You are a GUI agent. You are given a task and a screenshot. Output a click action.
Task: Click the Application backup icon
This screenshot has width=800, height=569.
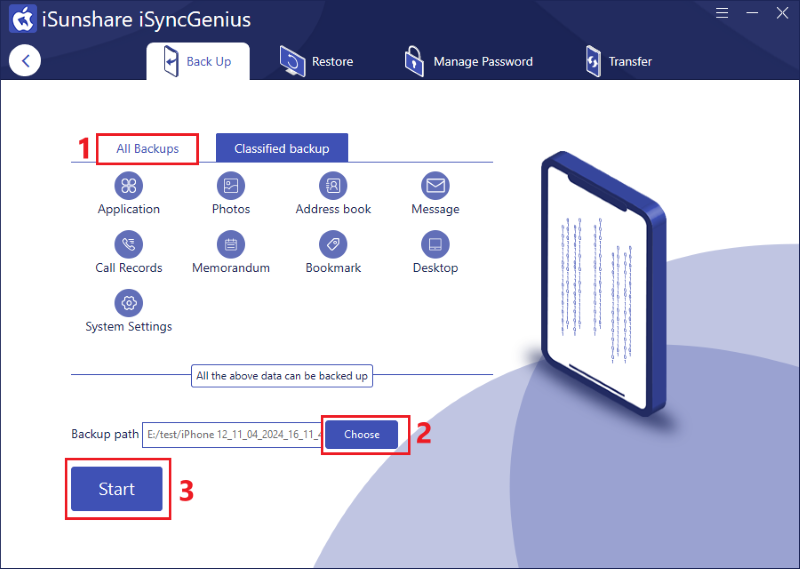[129, 185]
